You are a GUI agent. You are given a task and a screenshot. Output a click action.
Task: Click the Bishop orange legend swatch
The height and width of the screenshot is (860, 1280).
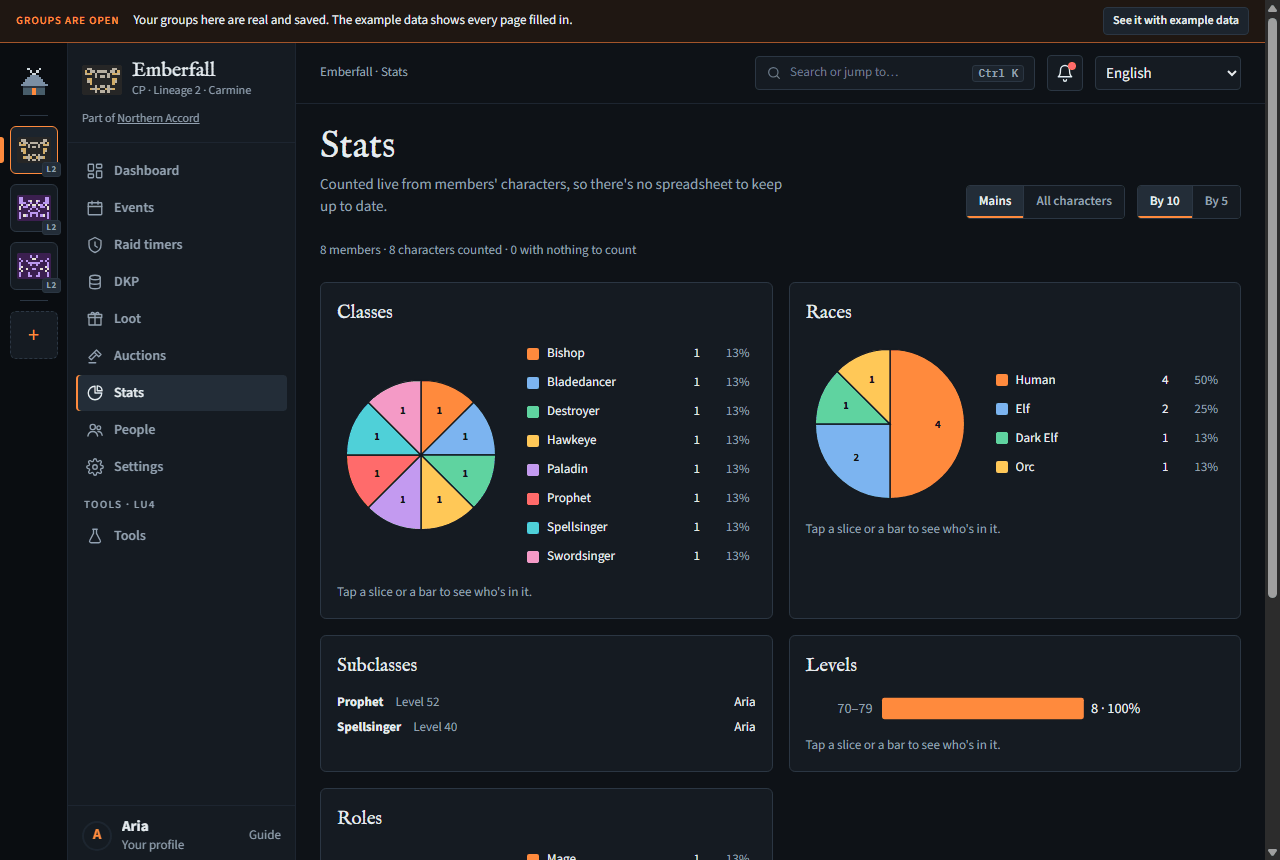(x=533, y=353)
